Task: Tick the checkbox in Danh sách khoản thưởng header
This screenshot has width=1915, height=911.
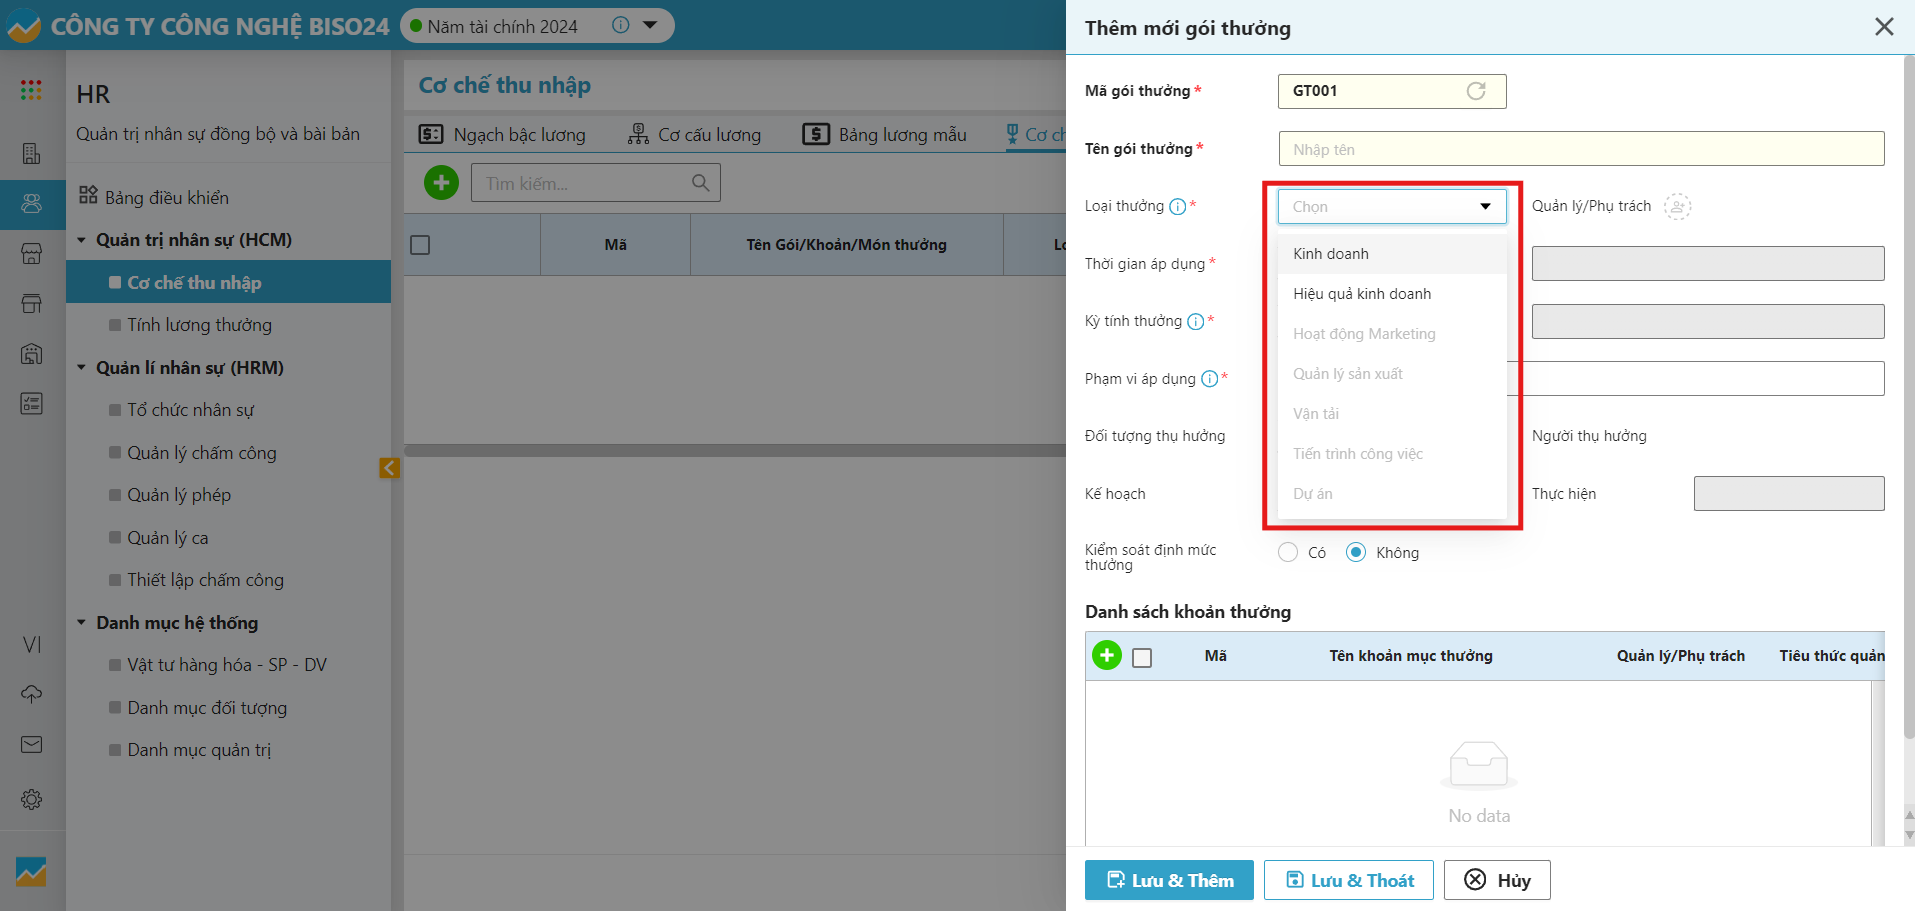Action: (1142, 657)
